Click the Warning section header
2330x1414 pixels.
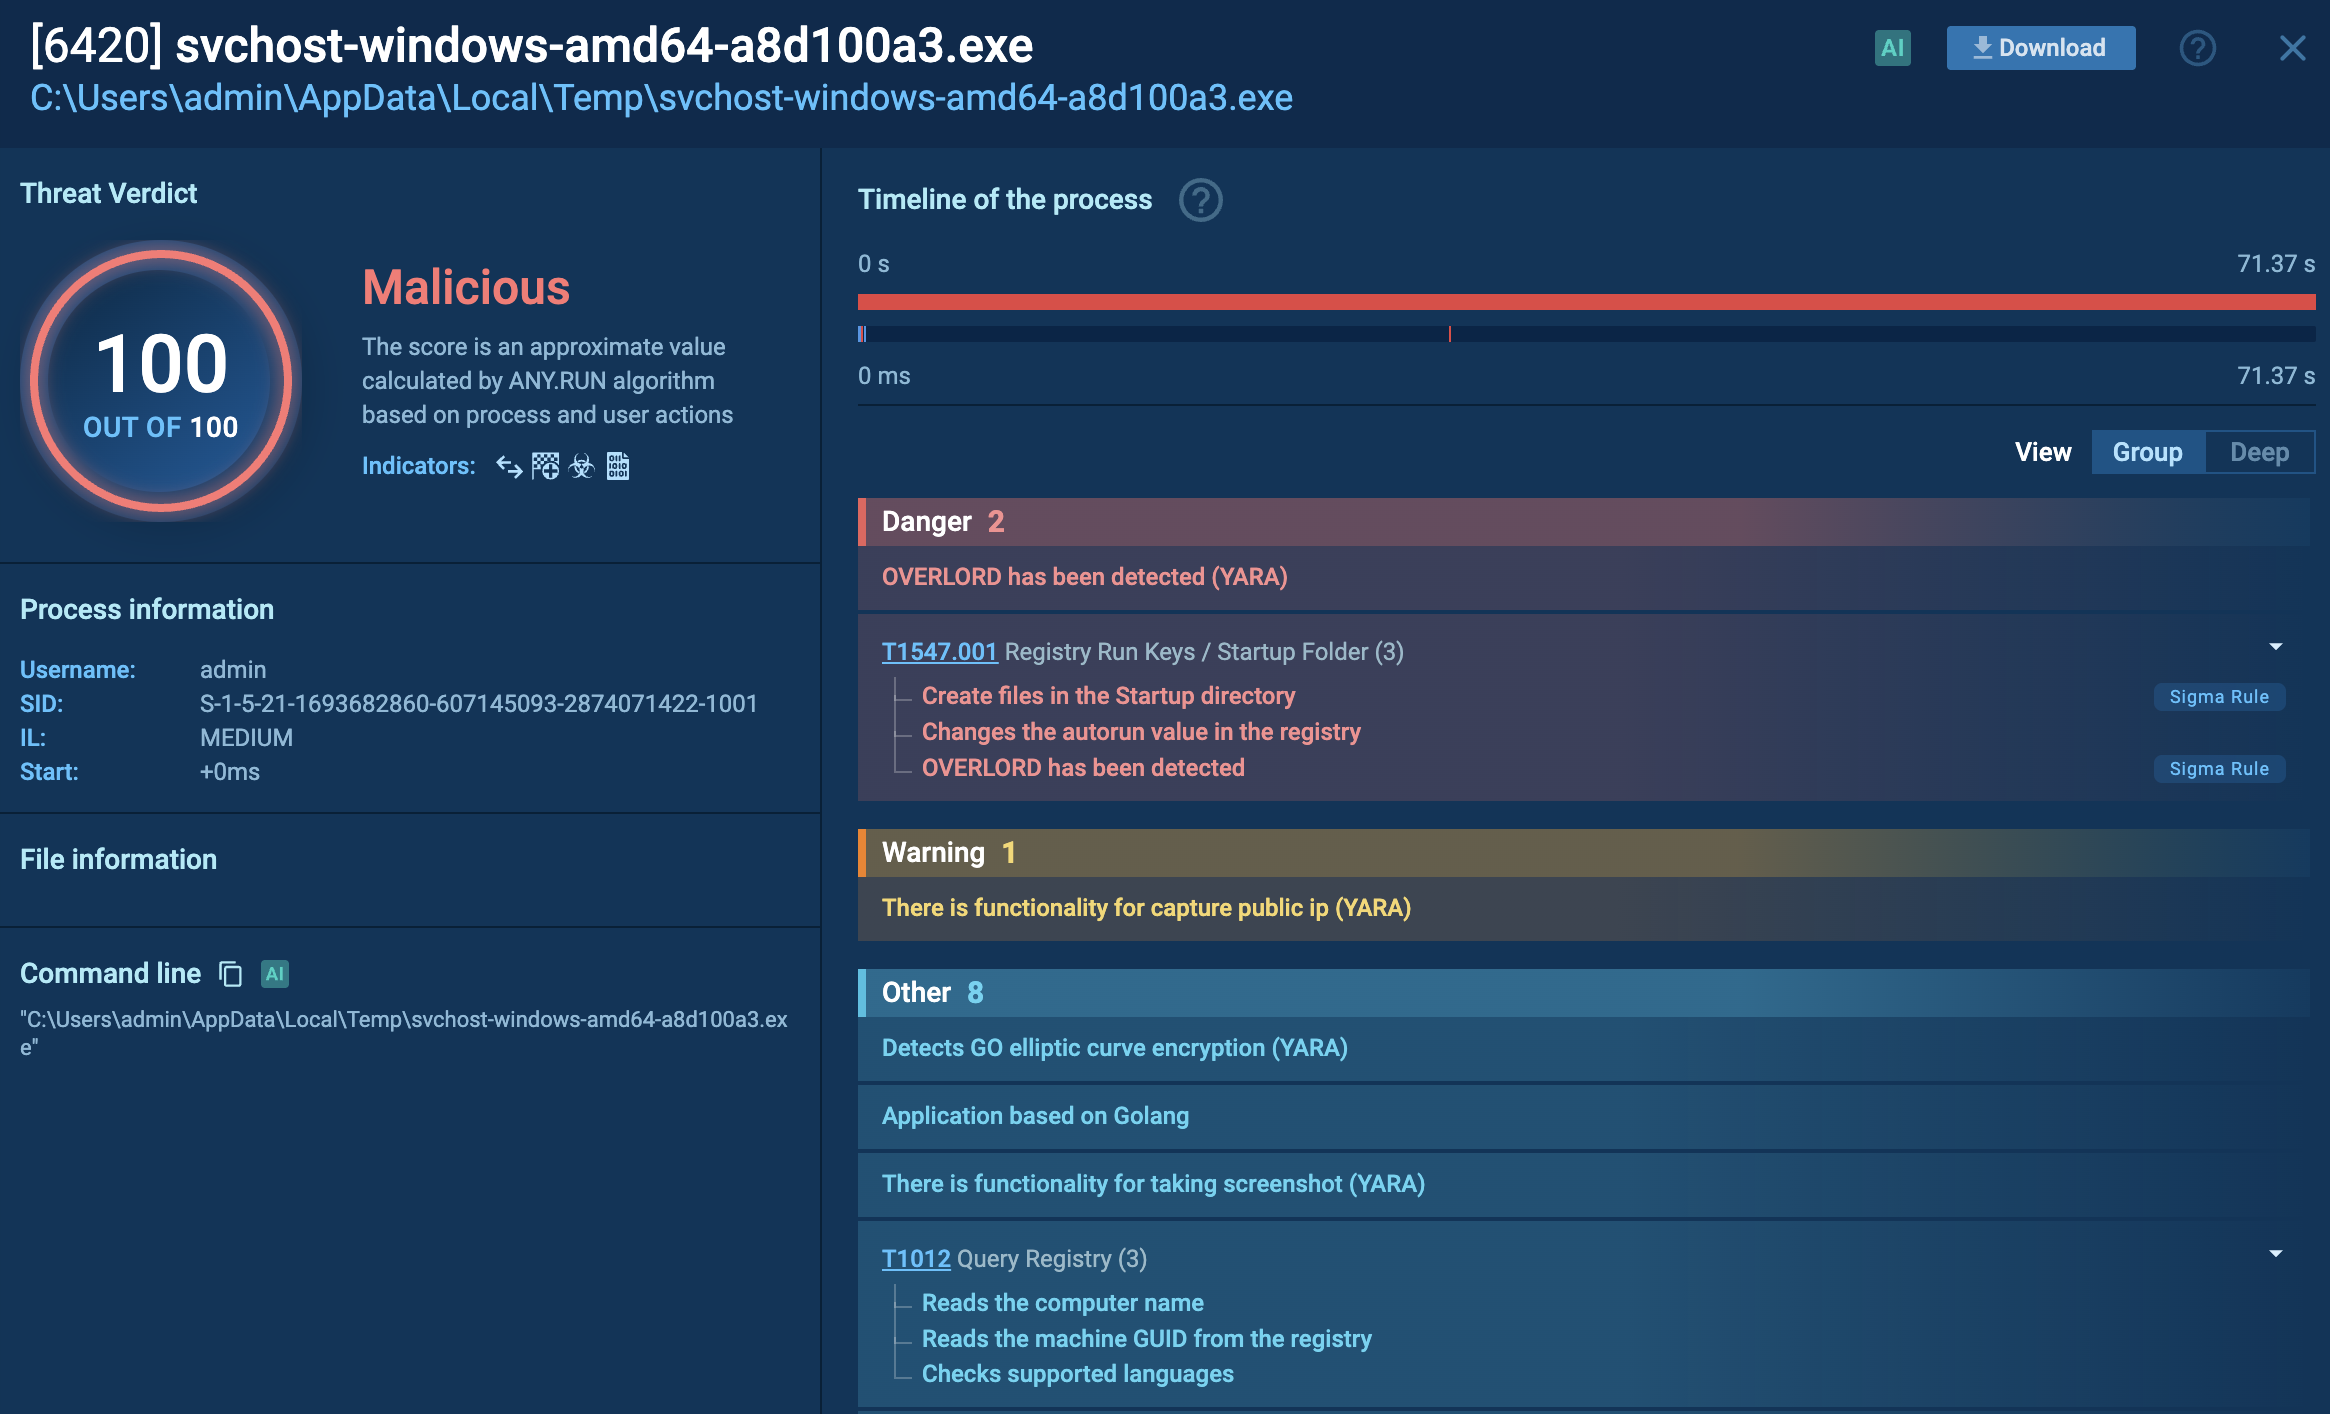point(1584,853)
